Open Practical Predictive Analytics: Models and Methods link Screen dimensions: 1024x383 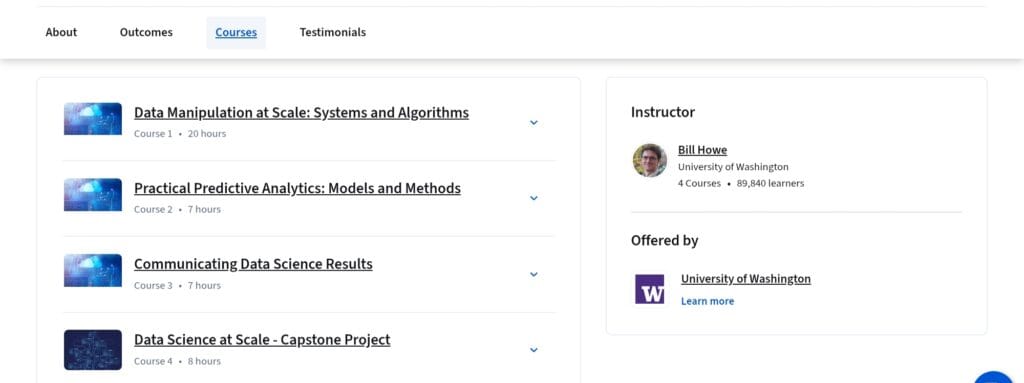297,188
